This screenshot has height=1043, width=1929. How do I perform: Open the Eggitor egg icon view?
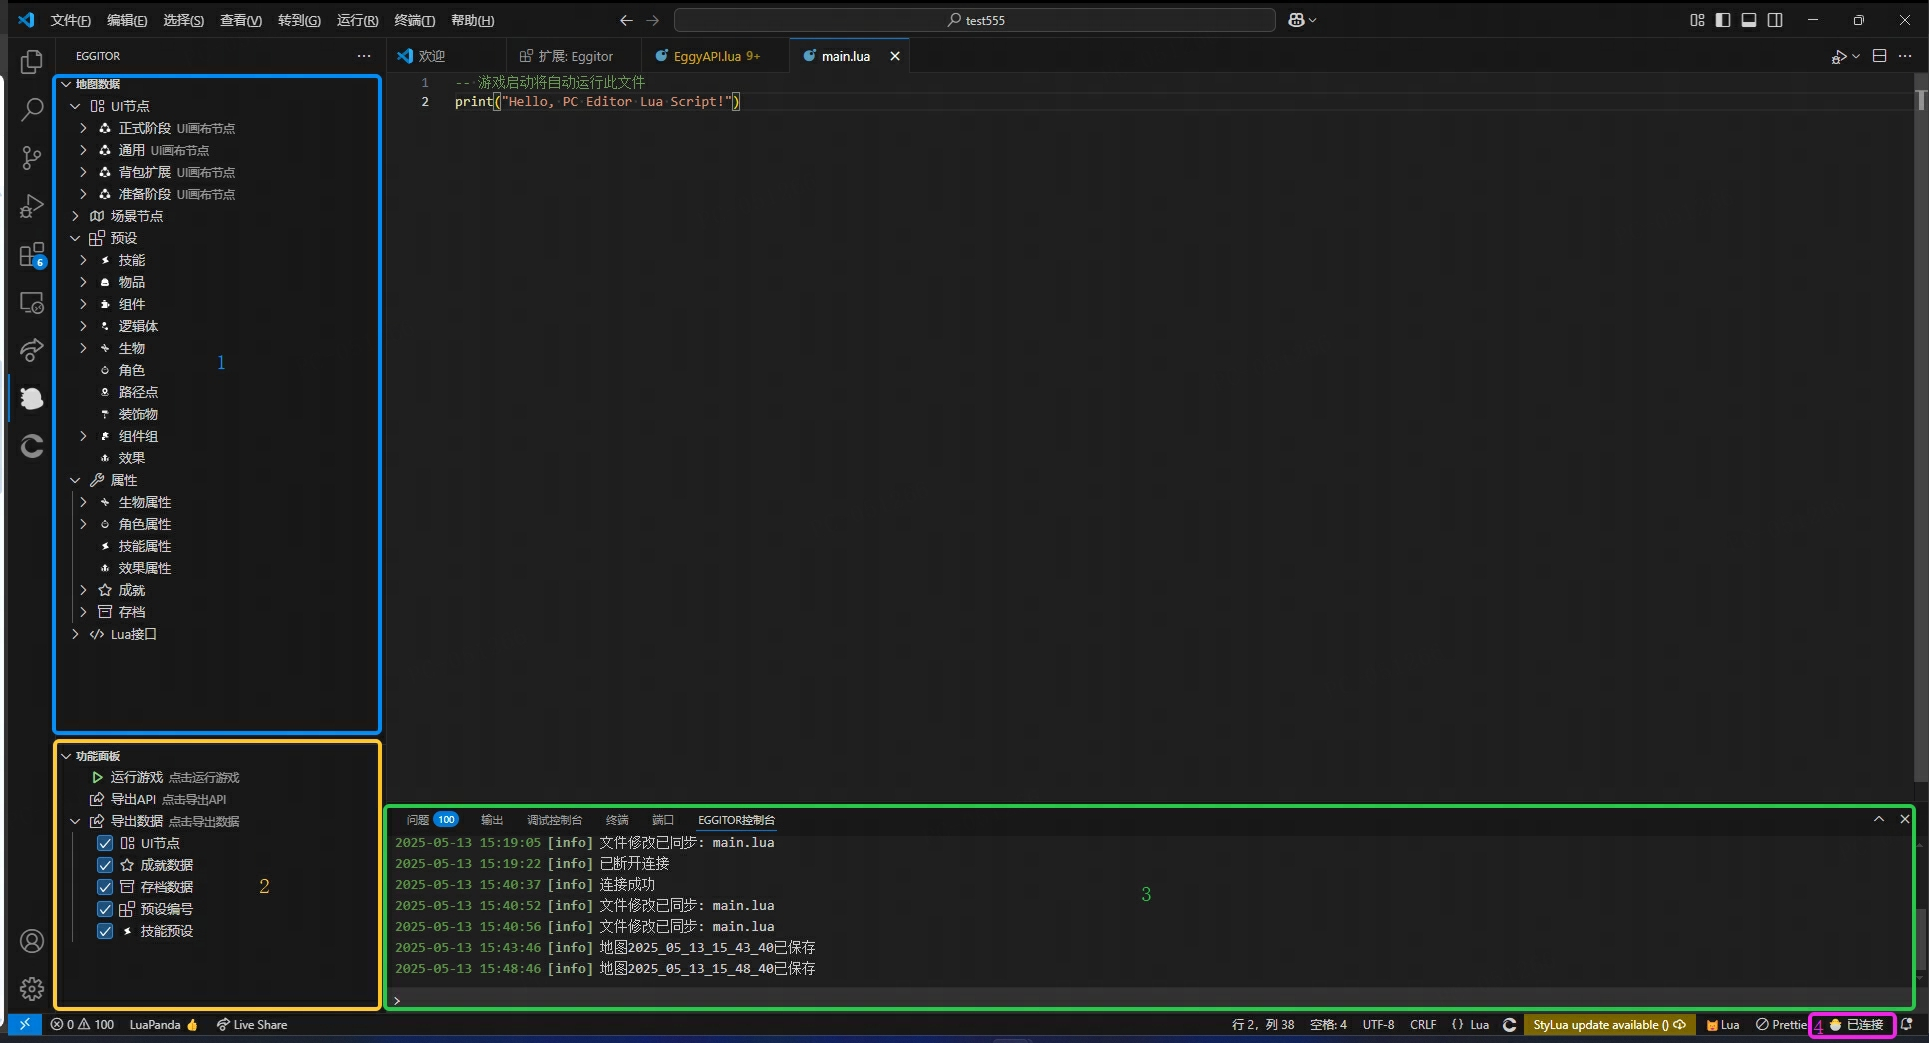click(32, 399)
